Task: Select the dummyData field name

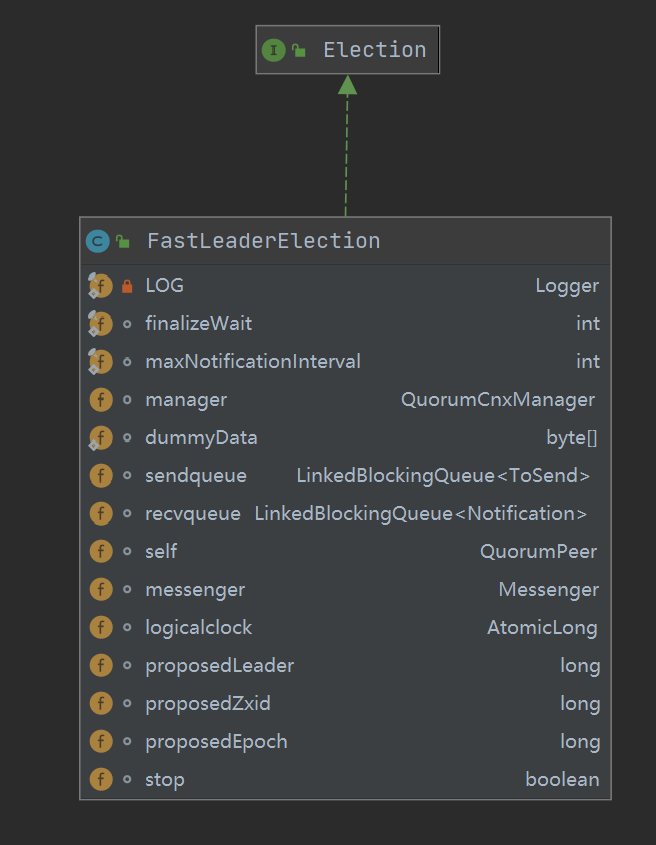Action: (x=201, y=438)
